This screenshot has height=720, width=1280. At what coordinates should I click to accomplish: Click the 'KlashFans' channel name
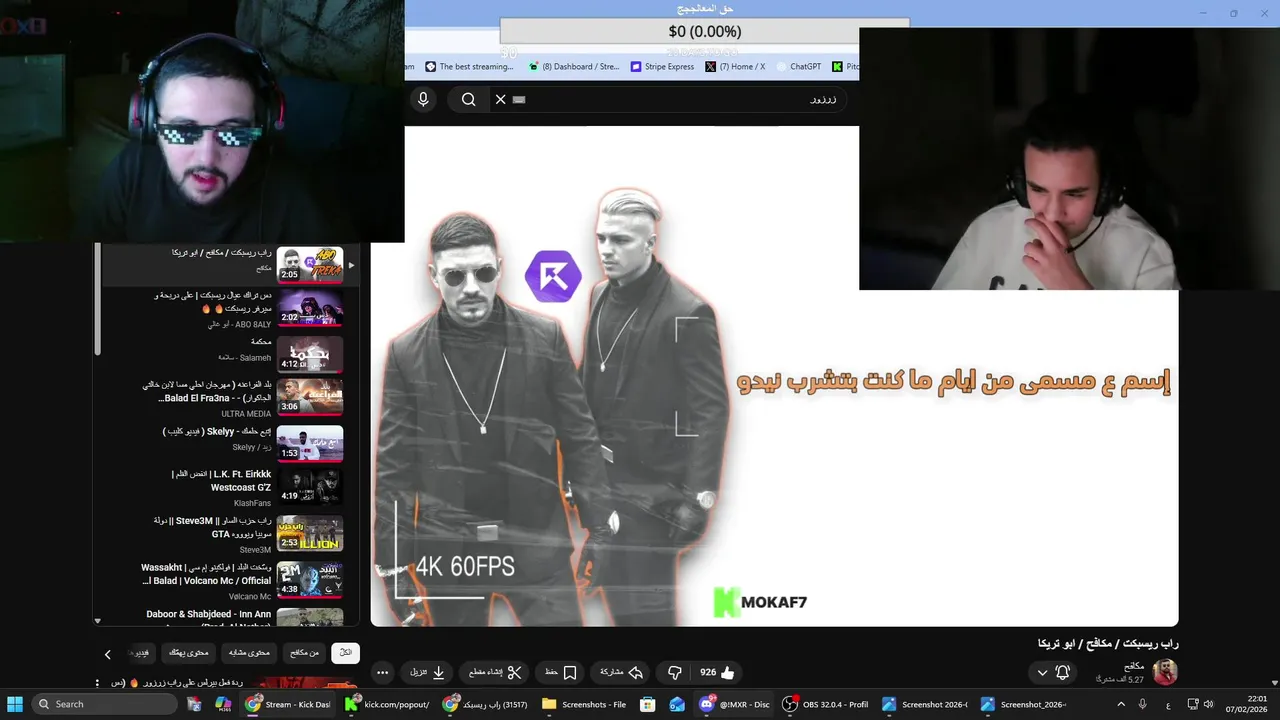252,504
